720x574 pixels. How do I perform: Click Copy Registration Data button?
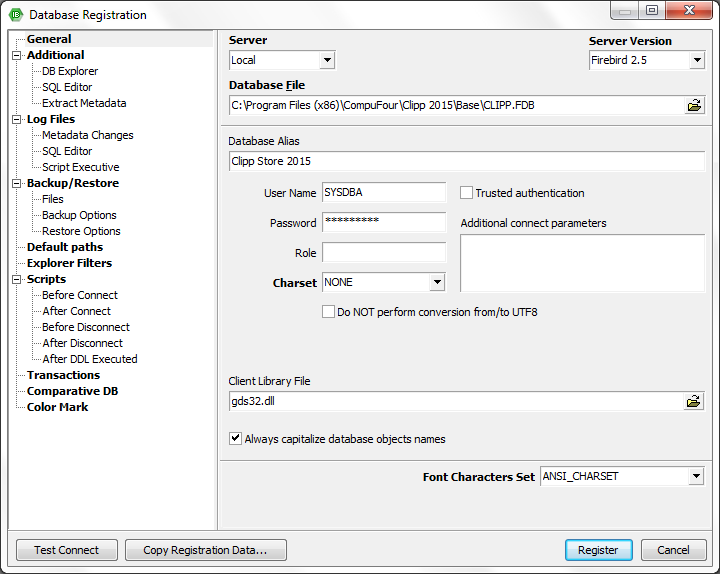(x=205, y=550)
